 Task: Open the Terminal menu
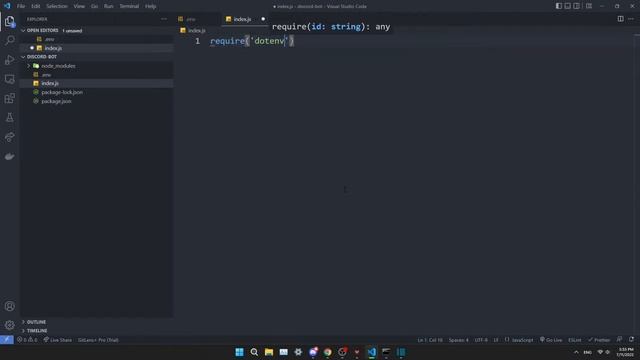pos(129,6)
